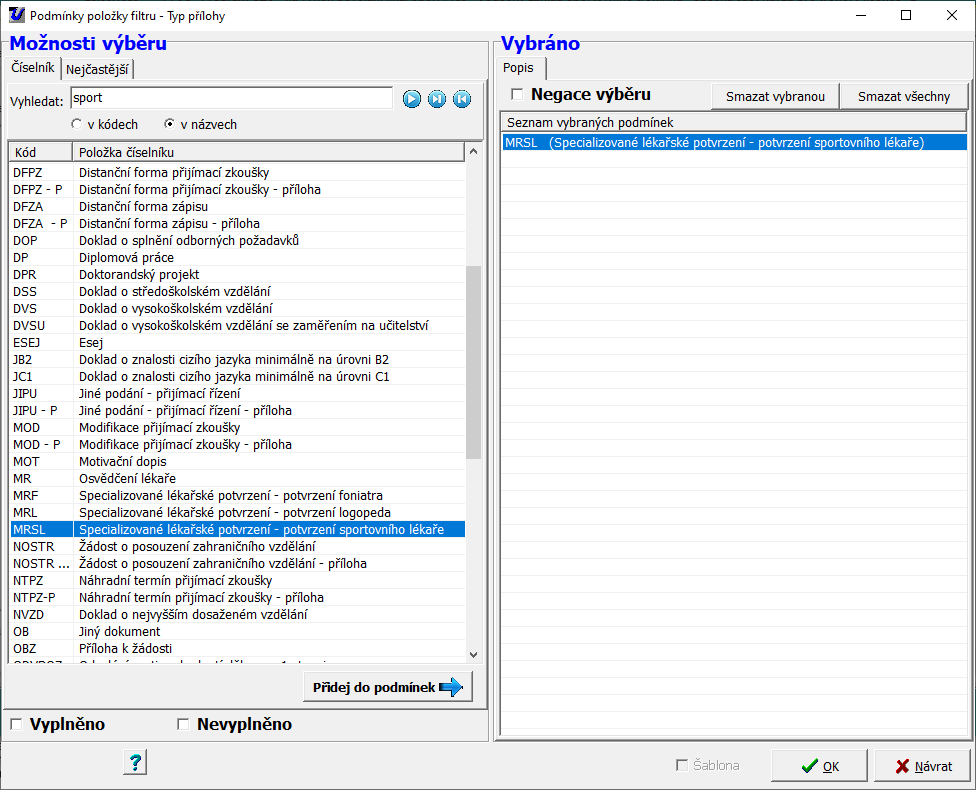Select the 'v kódech' radio option

(x=76, y=125)
